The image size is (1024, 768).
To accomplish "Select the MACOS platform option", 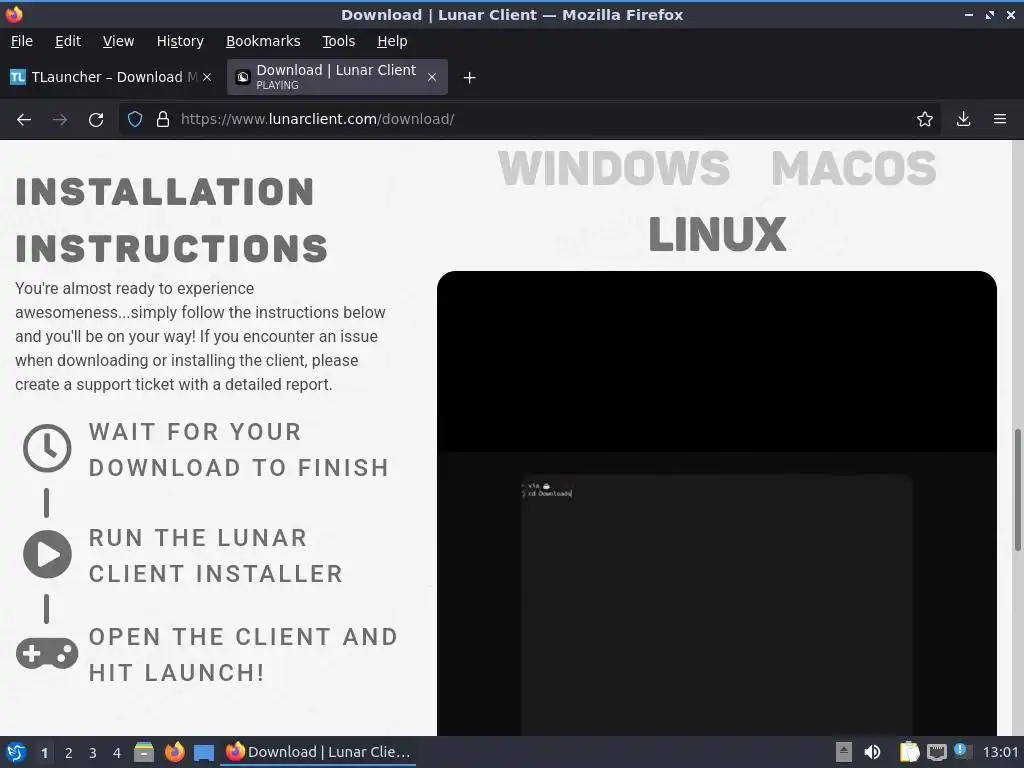I will (854, 168).
